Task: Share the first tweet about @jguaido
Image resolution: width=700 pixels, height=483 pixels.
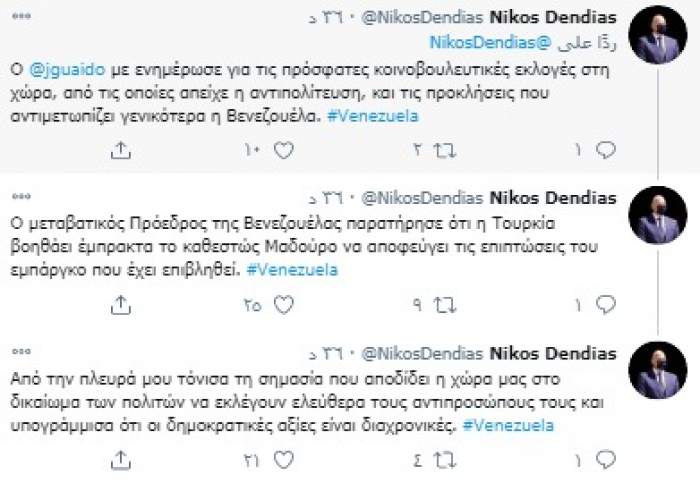Action: pos(119,151)
